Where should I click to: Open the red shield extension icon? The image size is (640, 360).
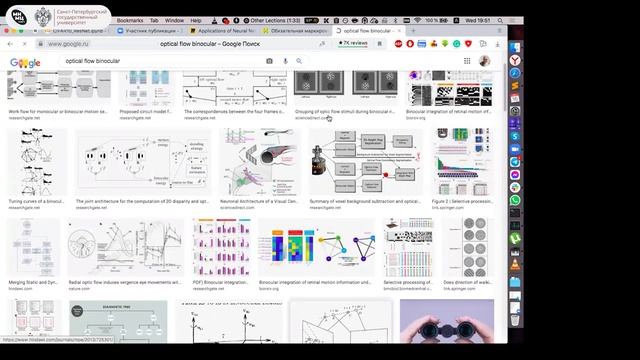click(x=468, y=44)
